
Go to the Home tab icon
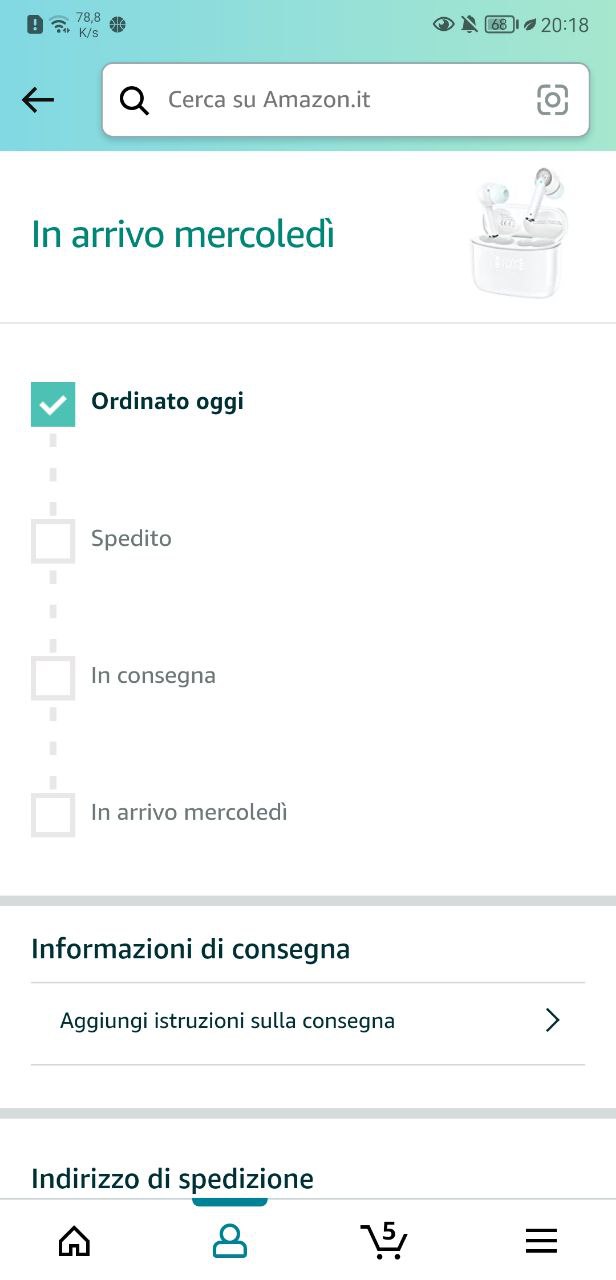pyautogui.click(x=74, y=1241)
